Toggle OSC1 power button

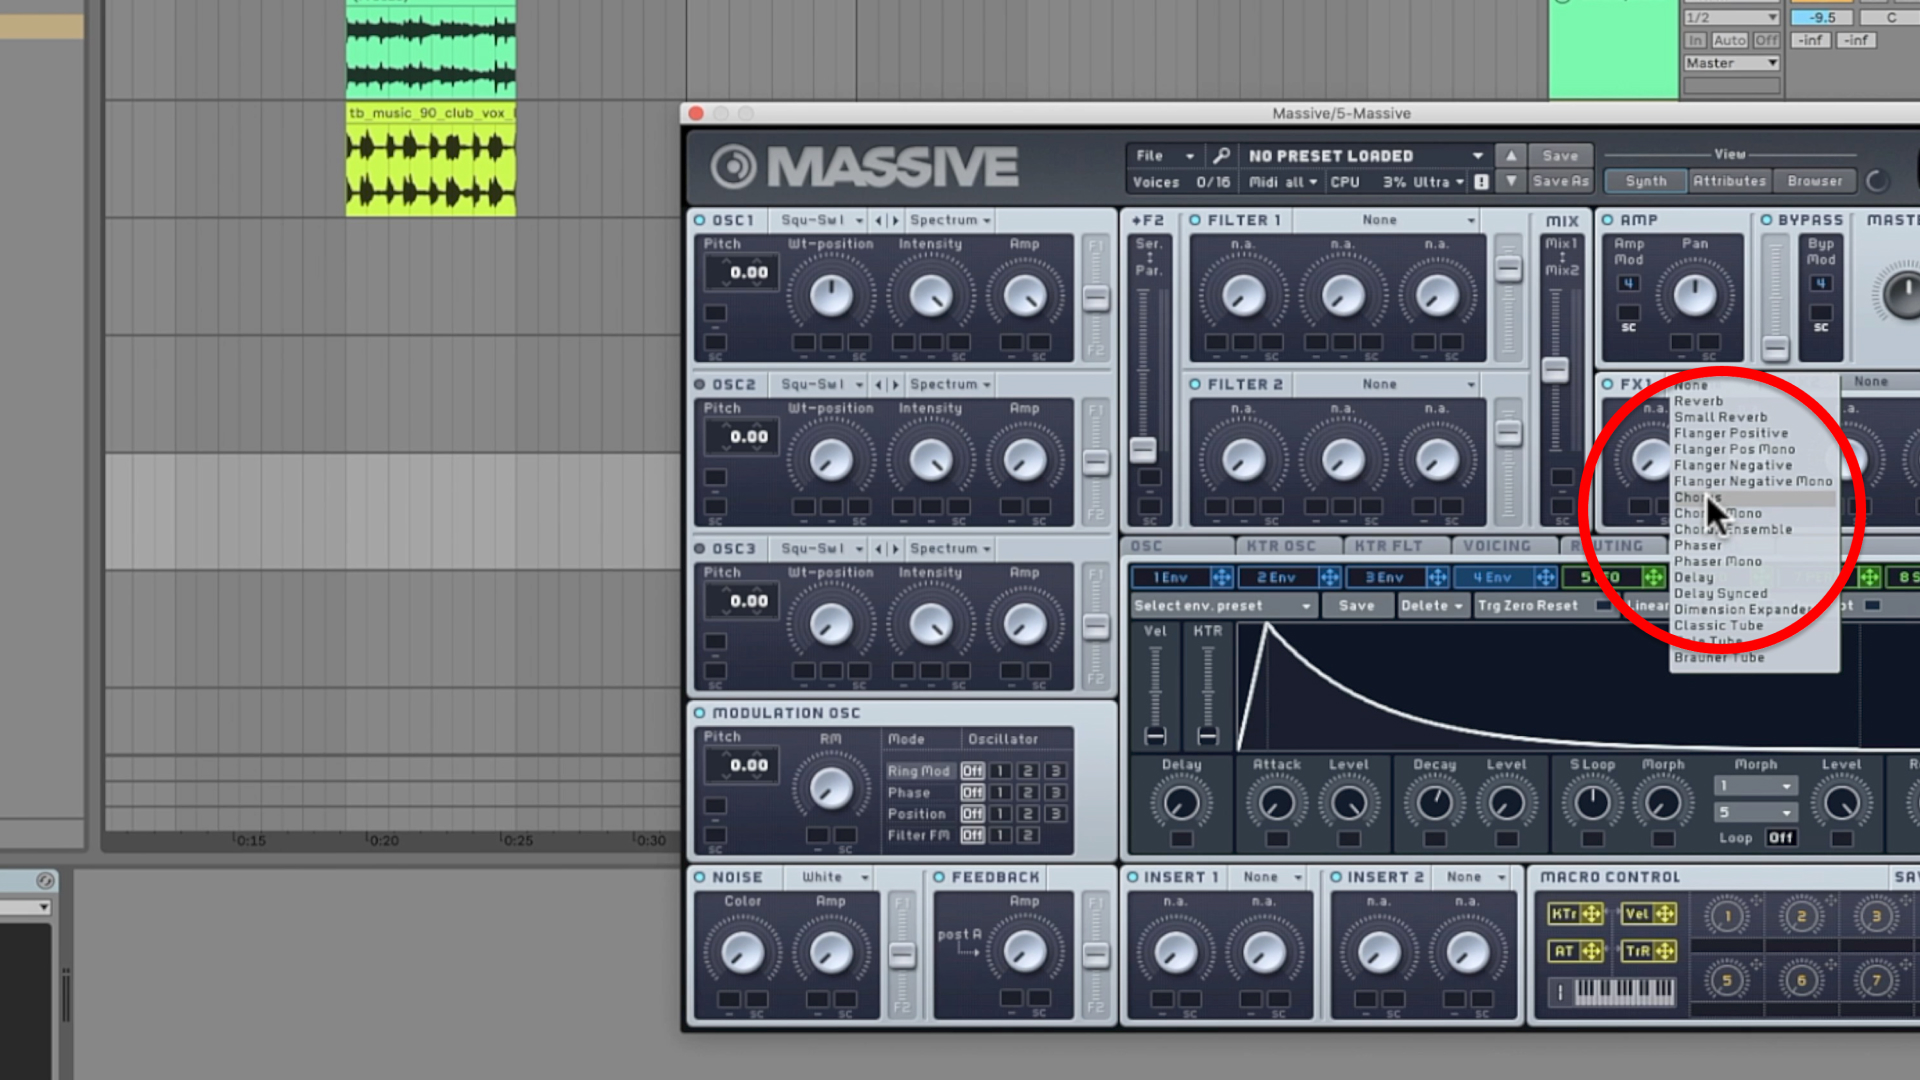point(700,220)
